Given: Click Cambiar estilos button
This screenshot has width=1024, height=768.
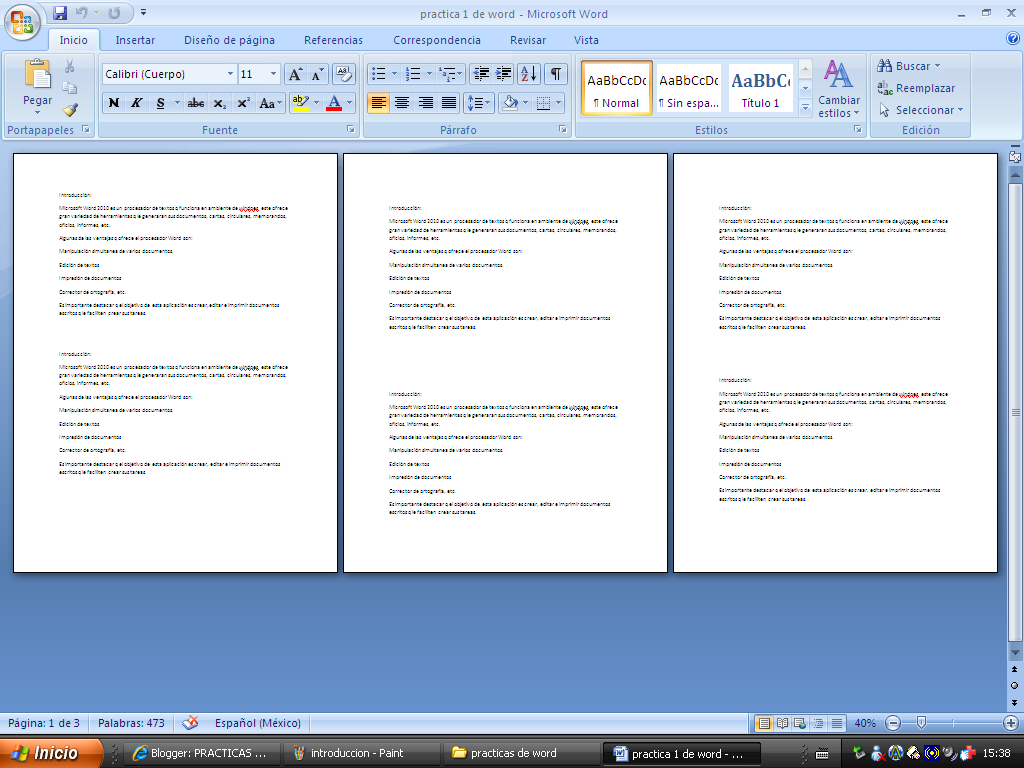Looking at the screenshot, I should pos(839,89).
